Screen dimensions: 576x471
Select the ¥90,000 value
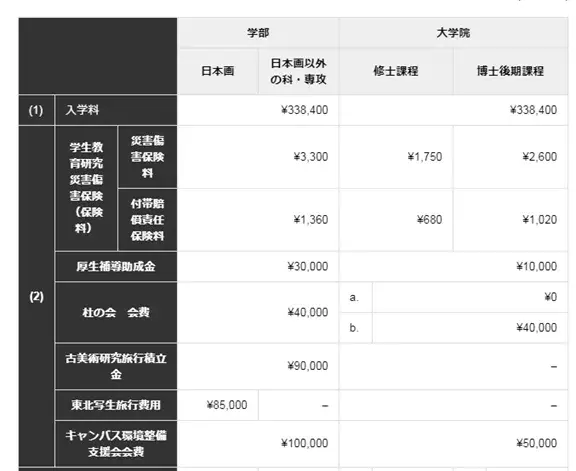pos(308,366)
